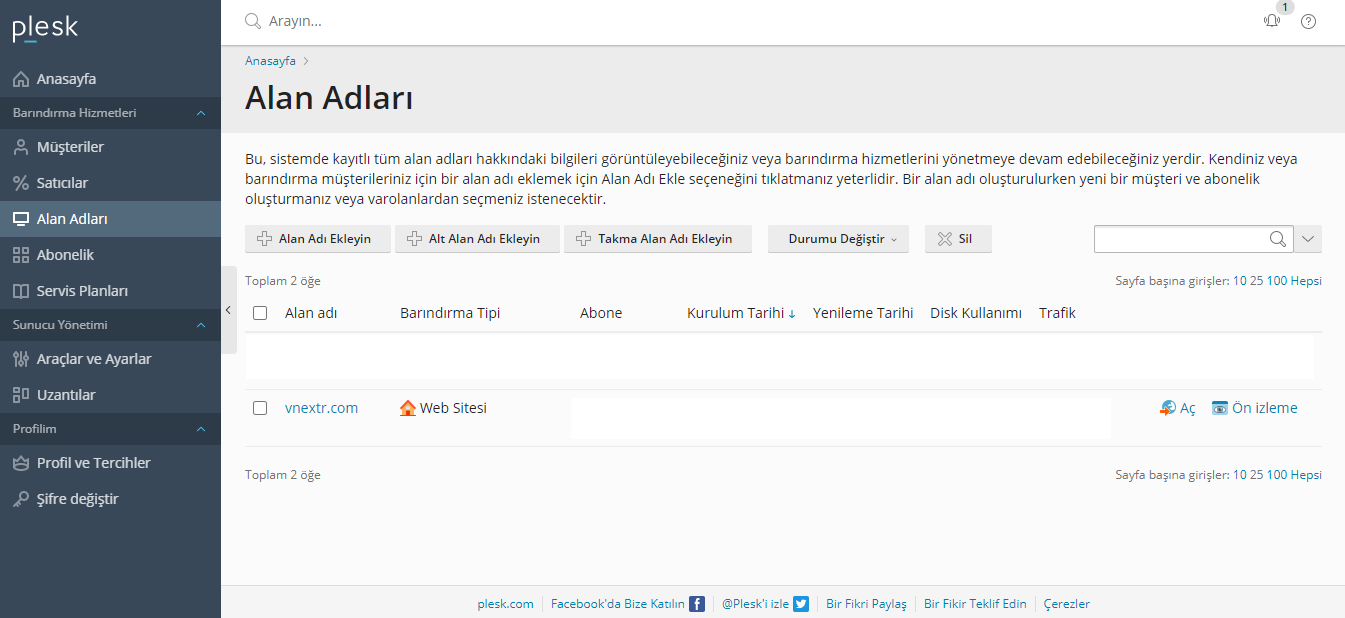Click the search magnifier in list filter box

pos(1277,239)
